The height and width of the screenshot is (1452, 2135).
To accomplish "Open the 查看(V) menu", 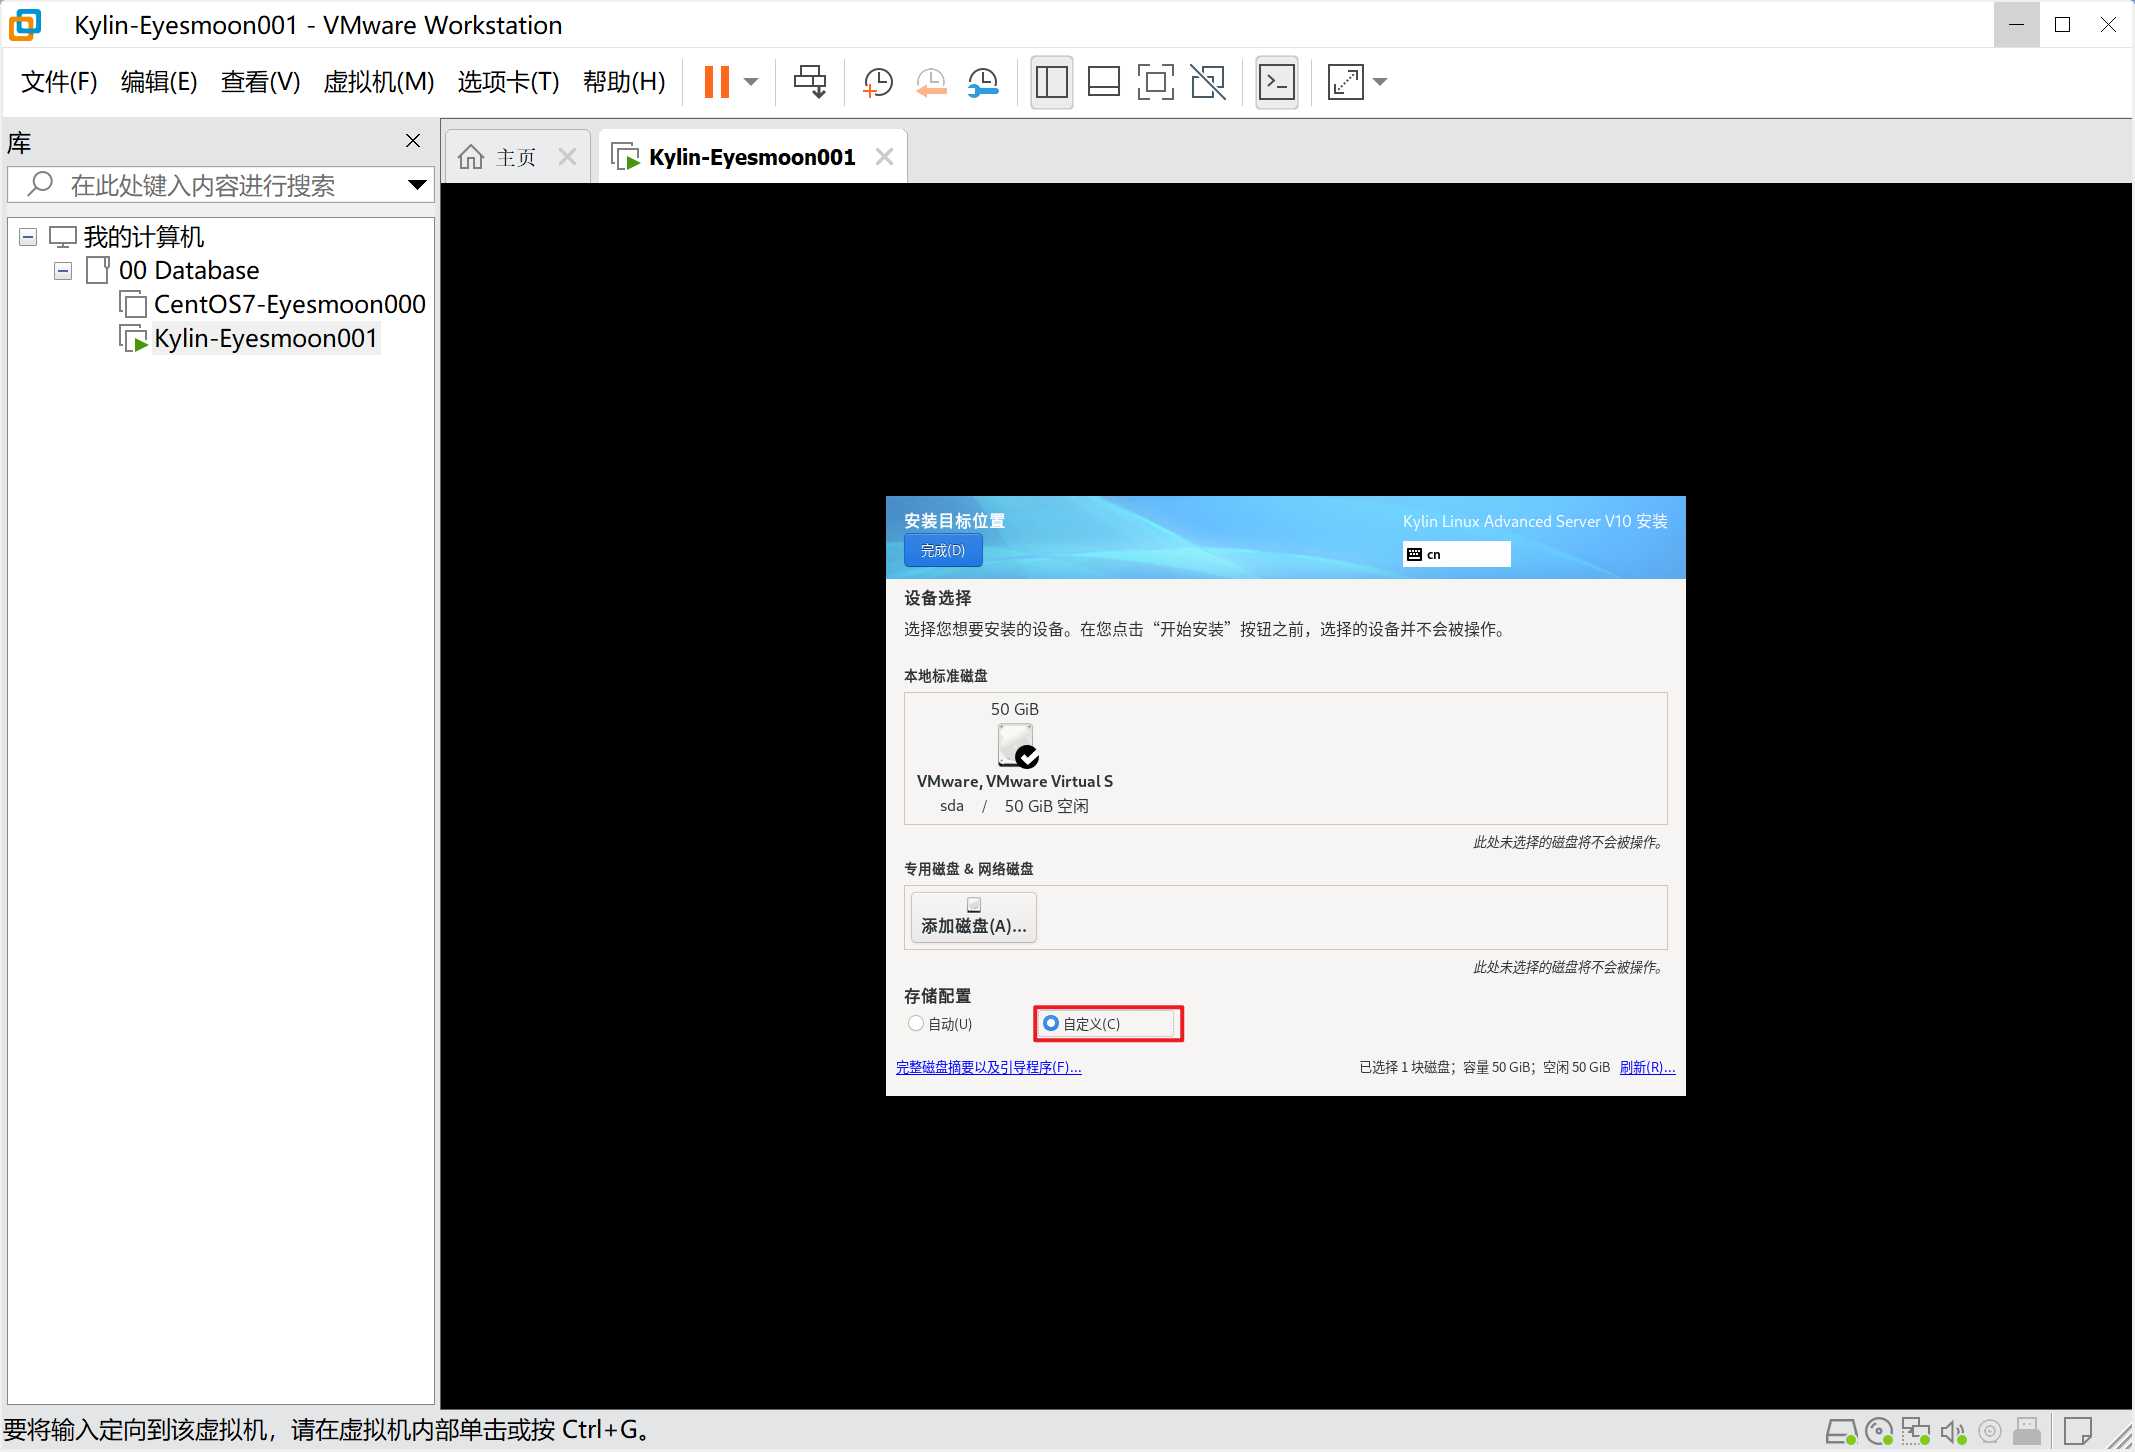I will (260, 82).
